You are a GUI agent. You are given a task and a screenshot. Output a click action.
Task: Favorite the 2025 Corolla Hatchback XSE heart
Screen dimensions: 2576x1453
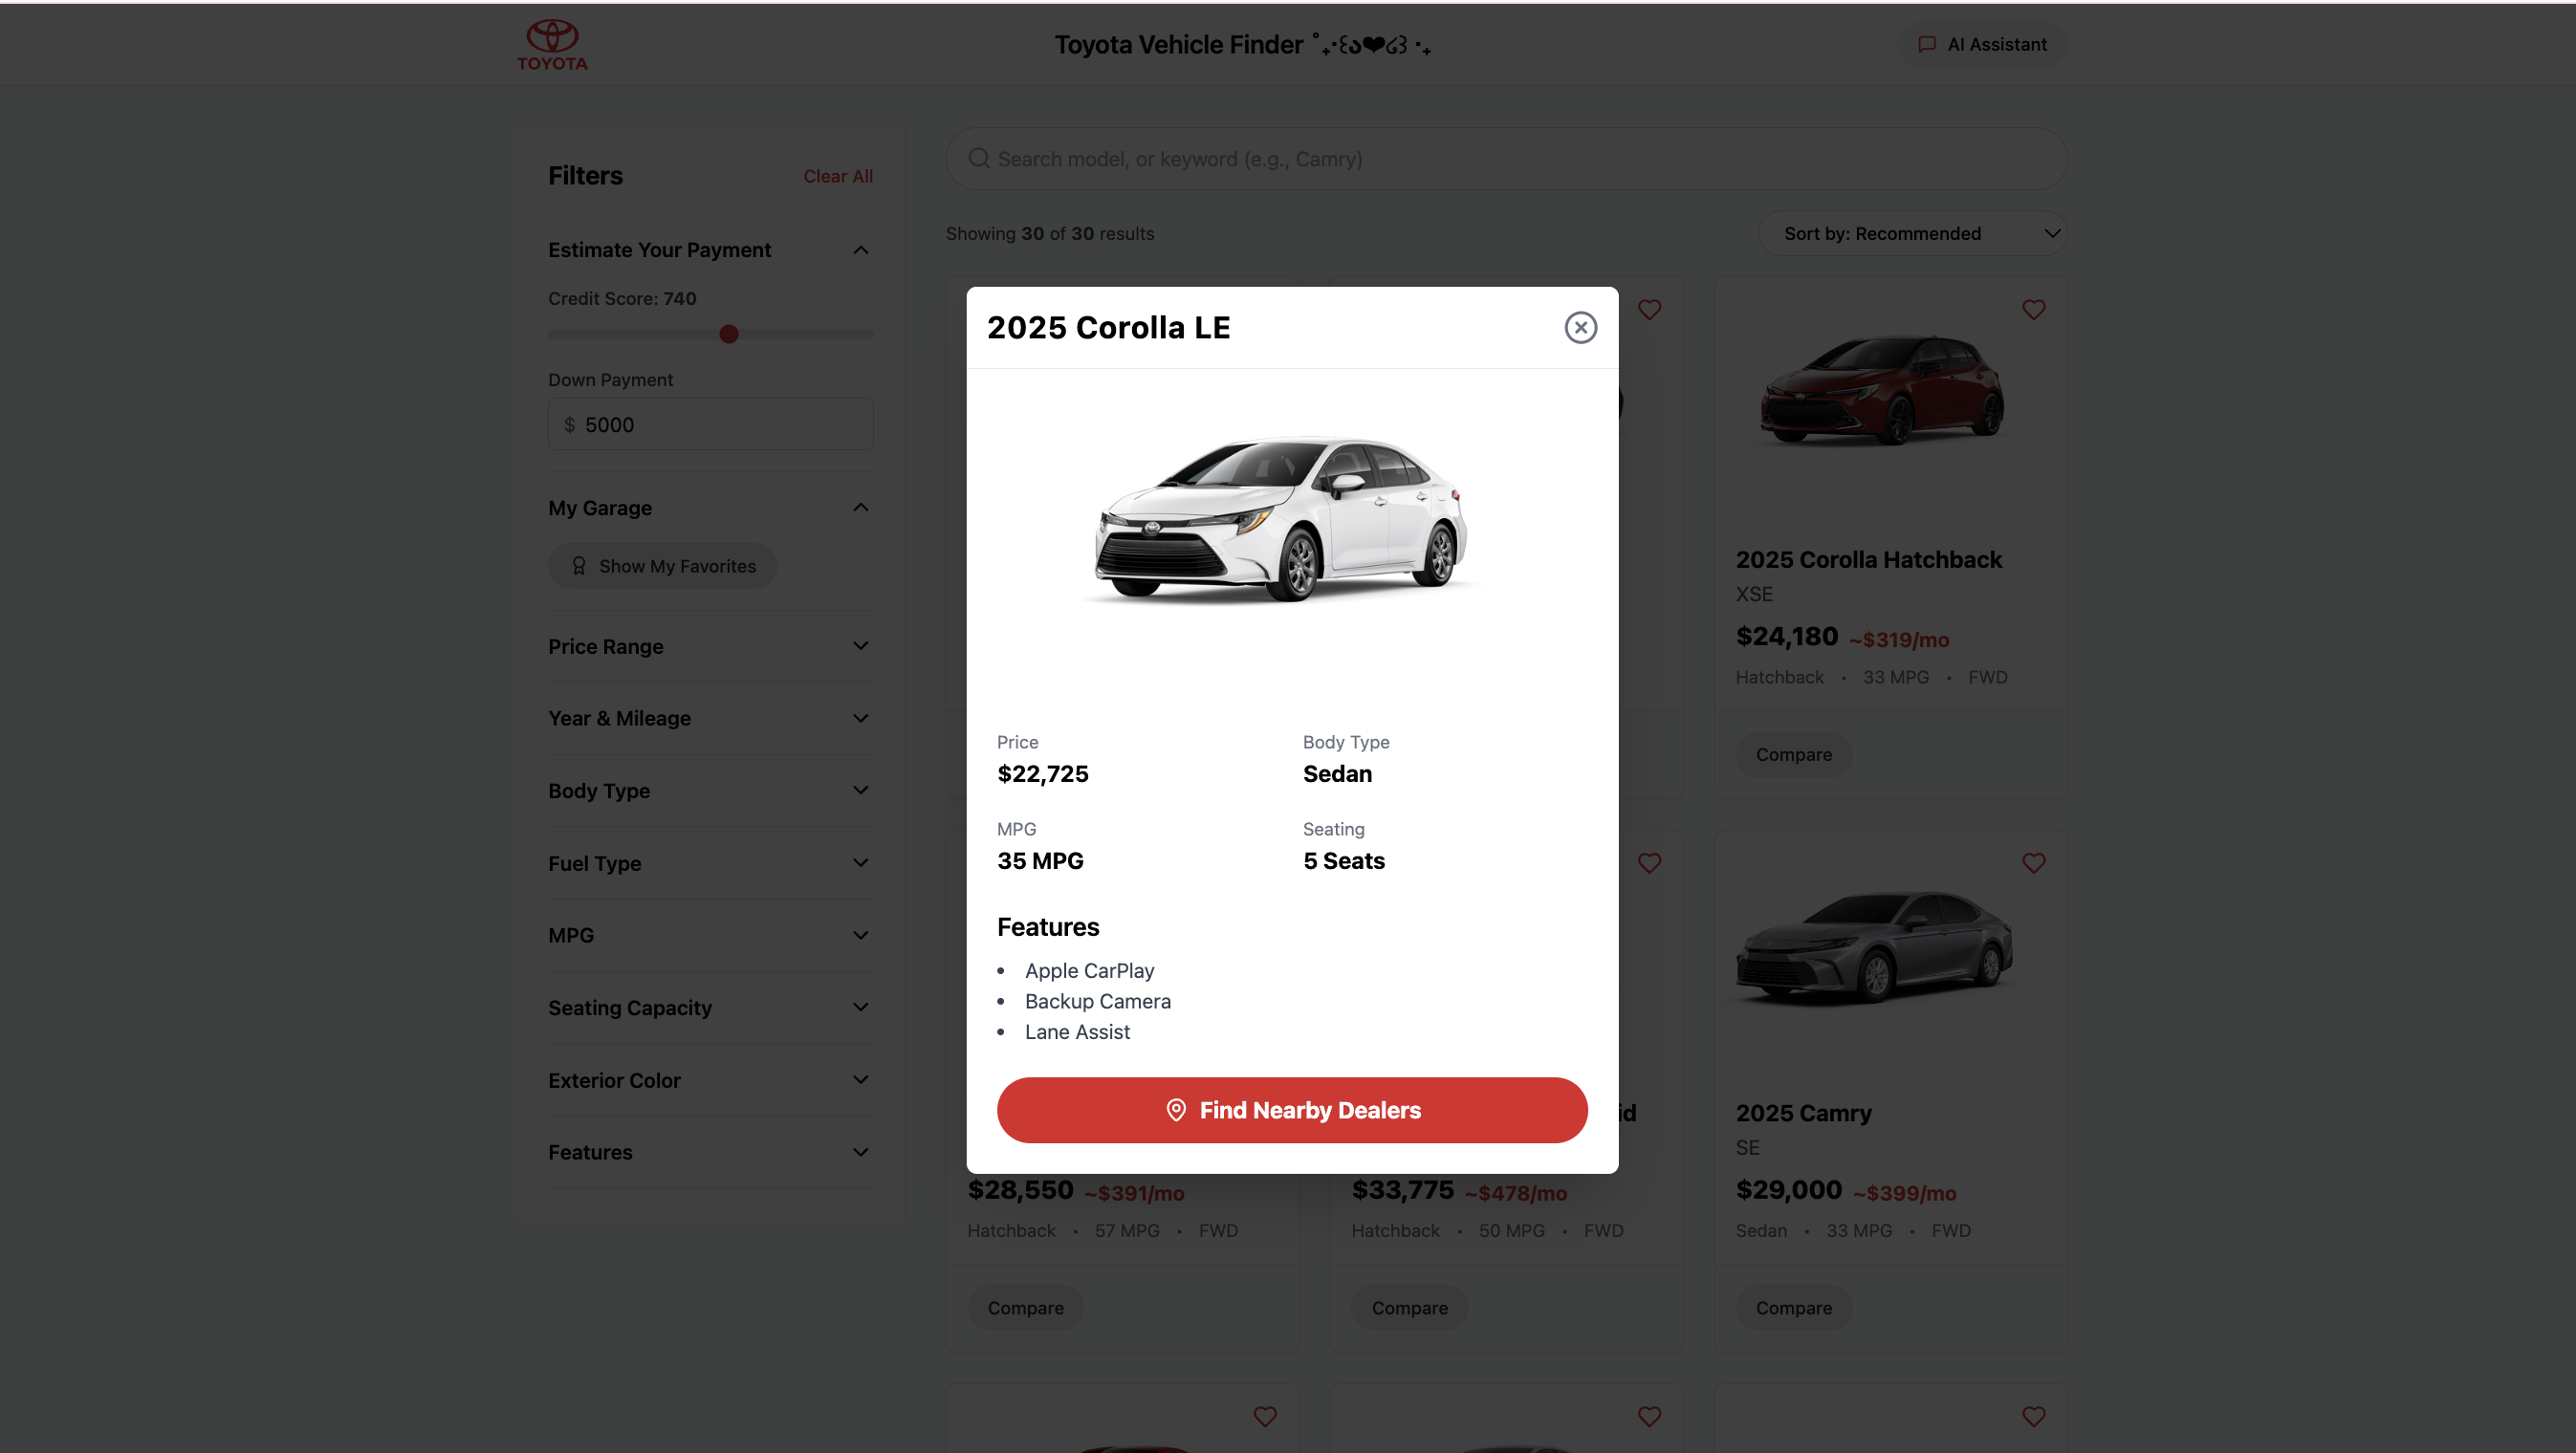pos(2033,310)
